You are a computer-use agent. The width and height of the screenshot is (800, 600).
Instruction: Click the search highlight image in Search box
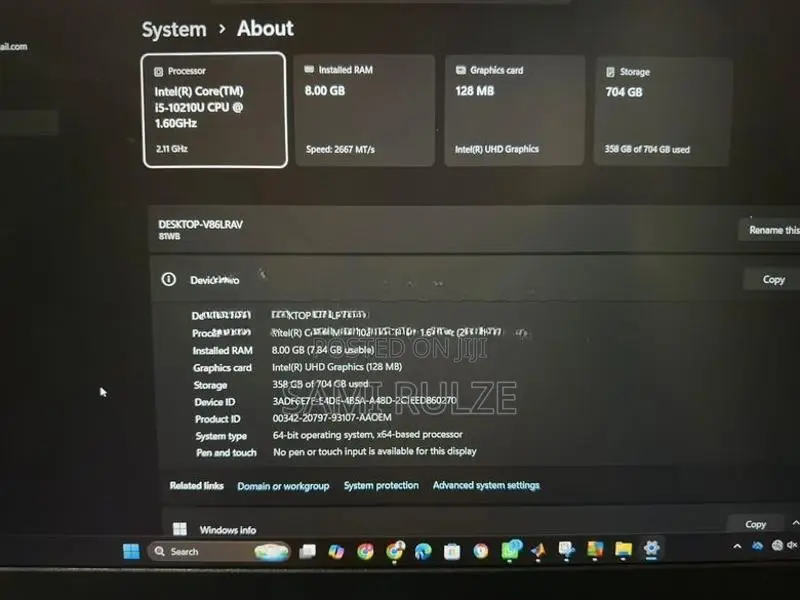(272, 552)
